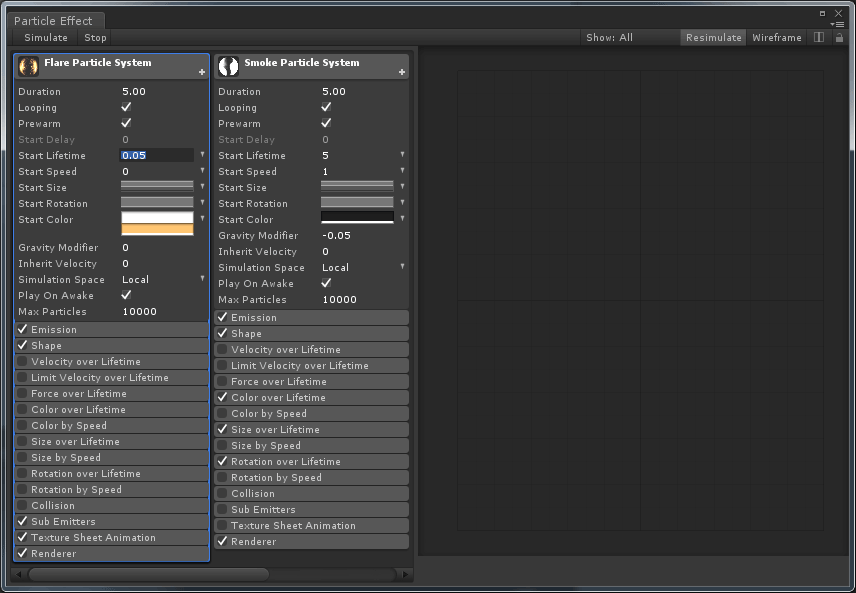Open Smoke's Start Color mode dropdown arrow
The width and height of the screenshot is (856, 593).
pos(402,218)
